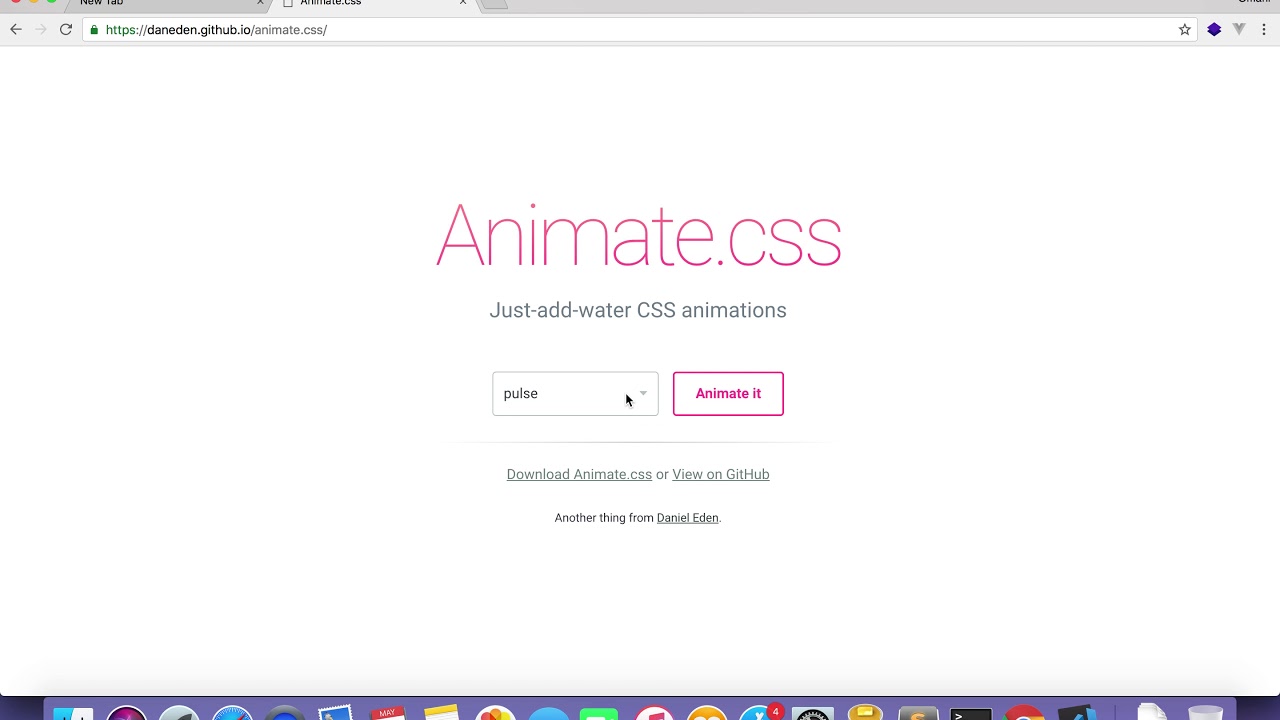Open the pulse animation dropdown
The image size is (1280, 720).
(x=575, y=394)
